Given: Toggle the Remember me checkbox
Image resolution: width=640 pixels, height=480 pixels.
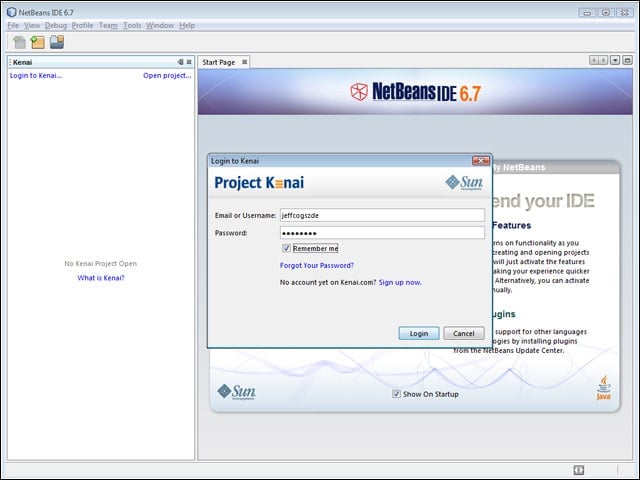Looking at the screenshot, I should (x=286, y=248).
